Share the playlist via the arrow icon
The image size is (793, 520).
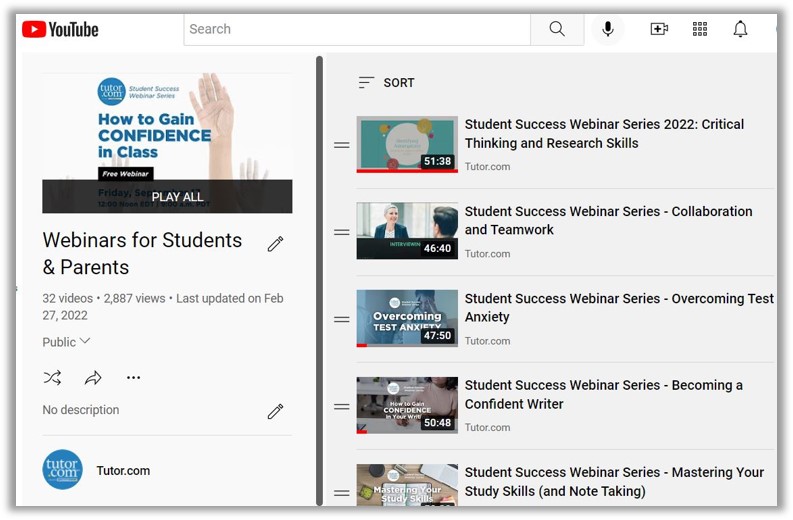click(93, 377)
